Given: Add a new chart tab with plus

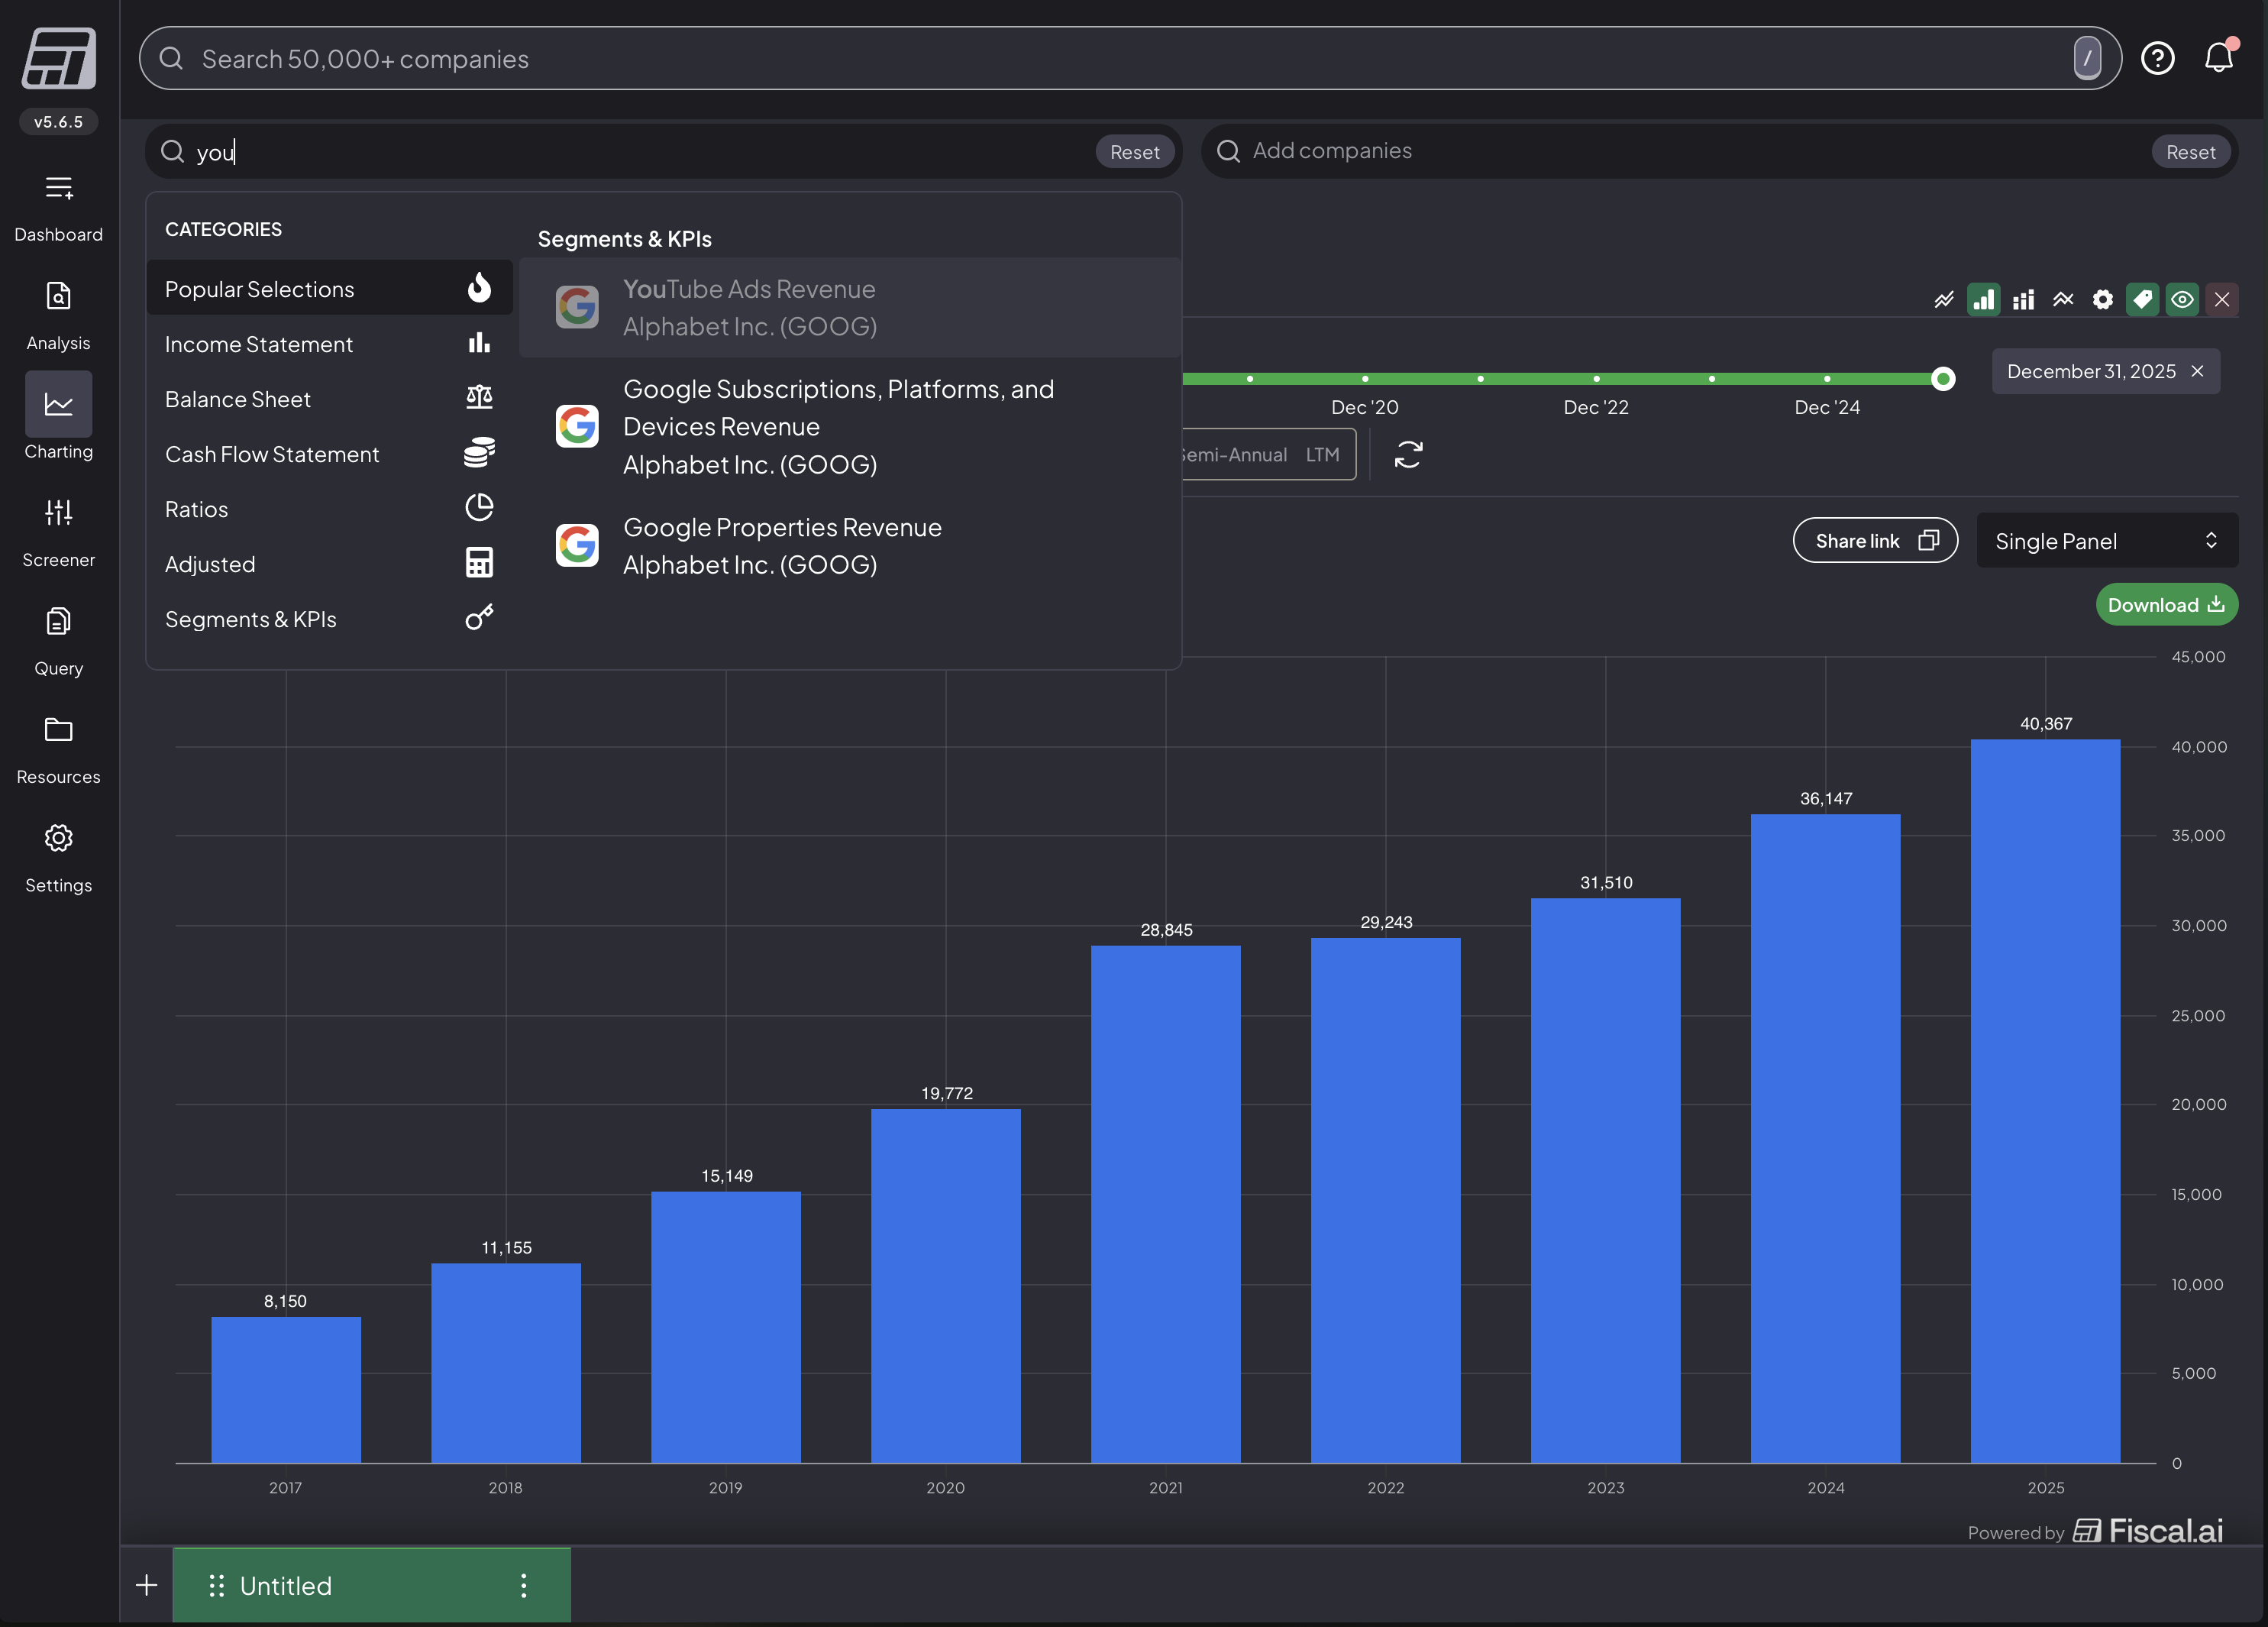Looking at the screenshot, I should pyautogui.click(x=146, y=1585).
